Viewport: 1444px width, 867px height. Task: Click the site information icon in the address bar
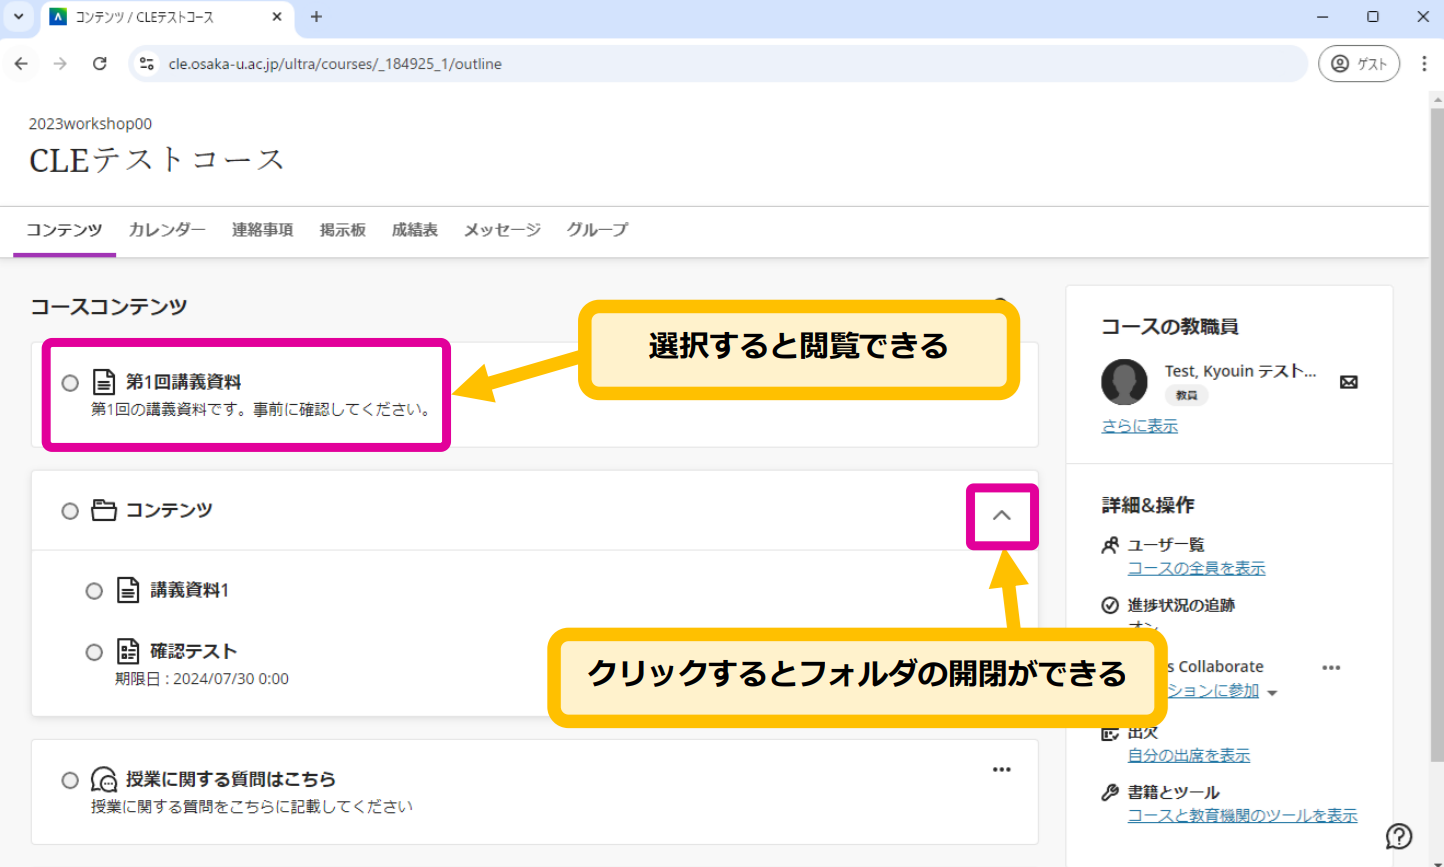point(147,64)
